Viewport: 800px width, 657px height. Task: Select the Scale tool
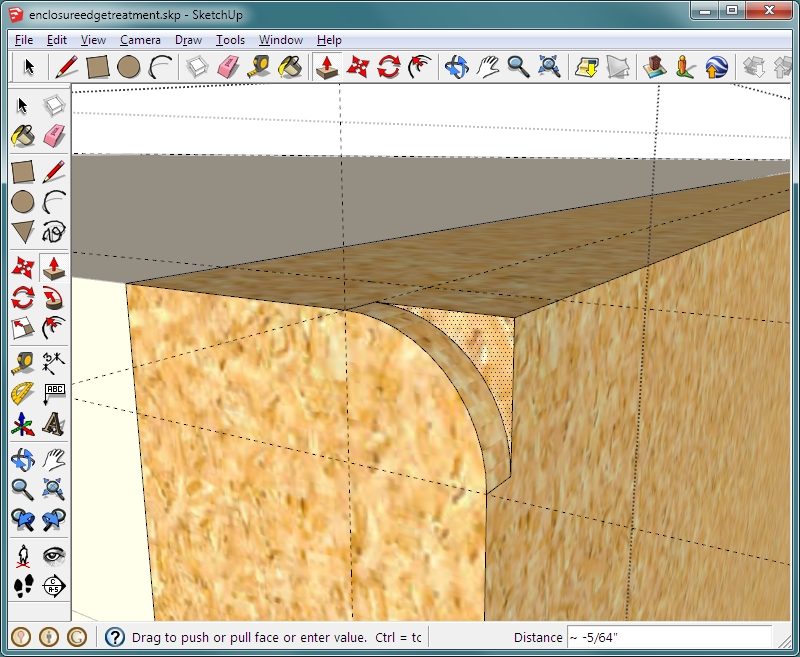(x=22, y=328)
